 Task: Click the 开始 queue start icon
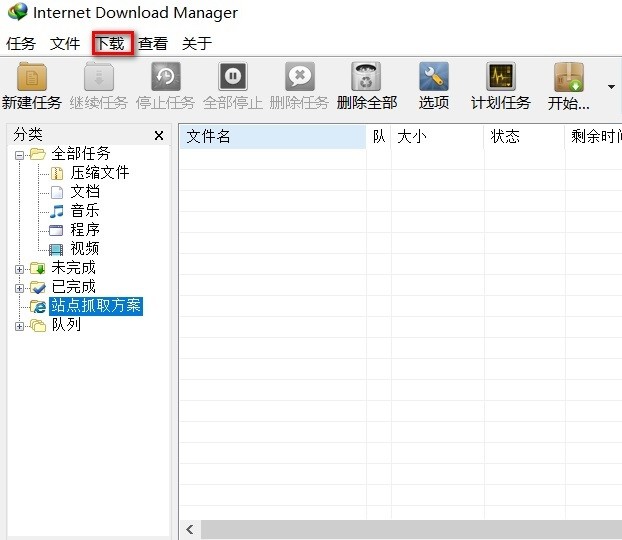coord(568,77)
